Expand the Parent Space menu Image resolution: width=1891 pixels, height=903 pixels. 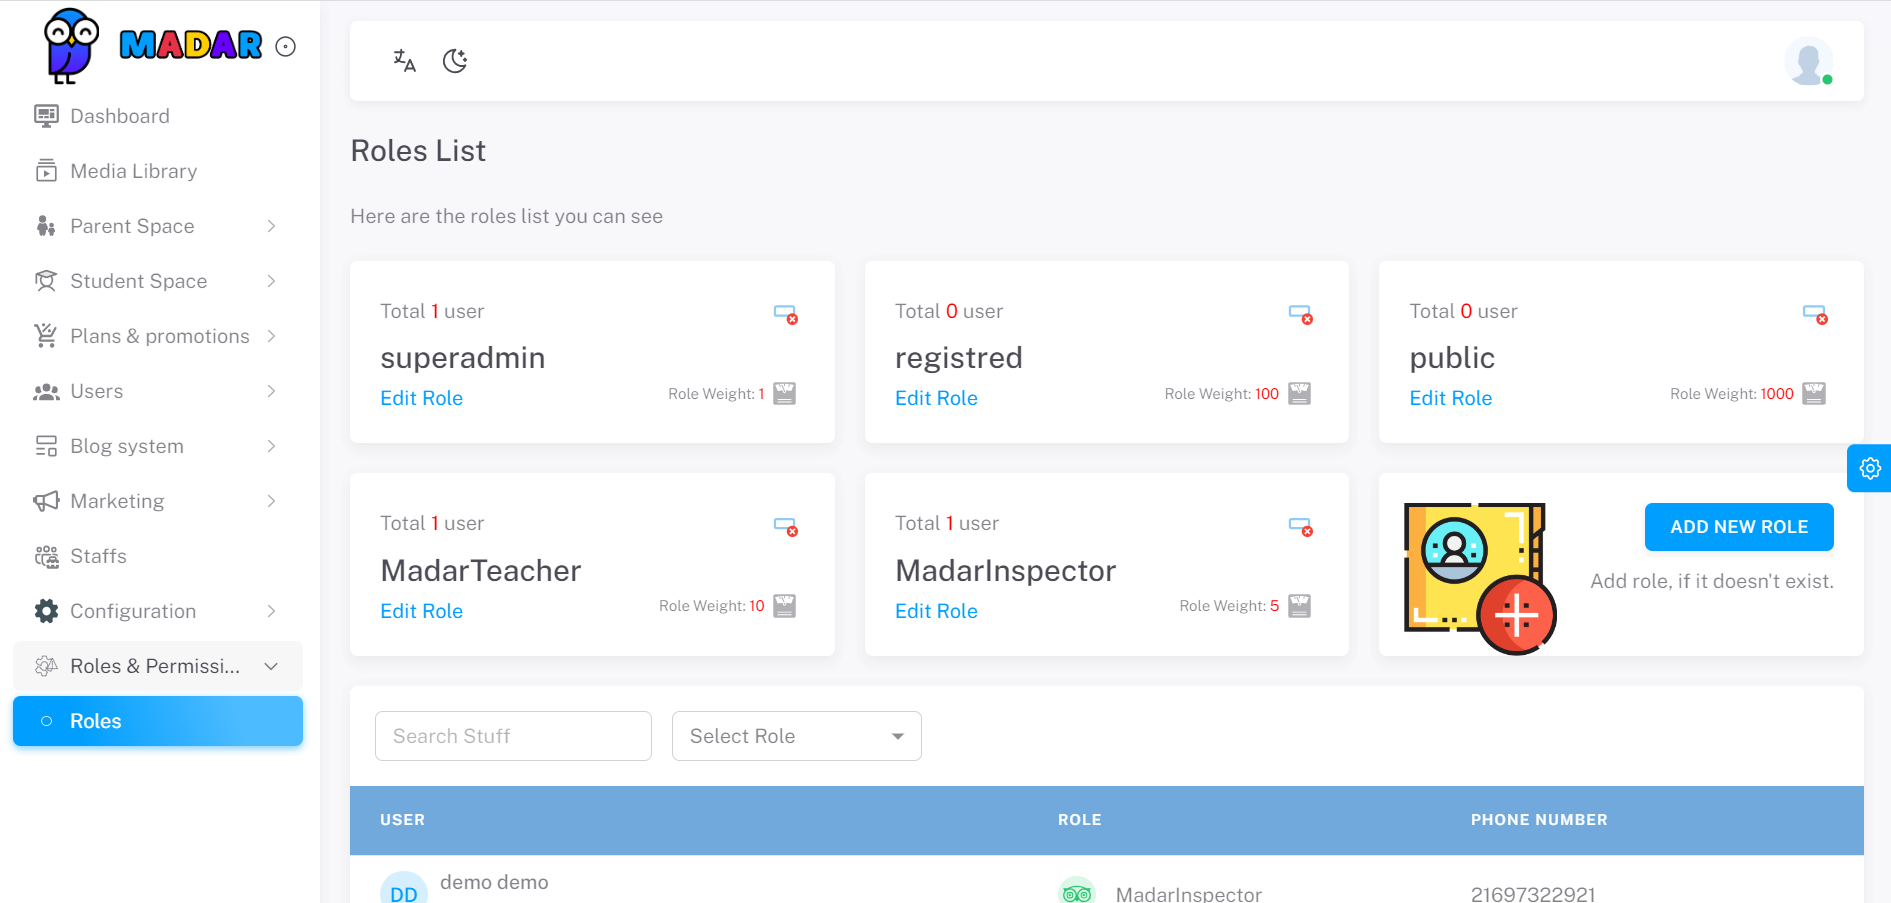[x=157, y=226]
